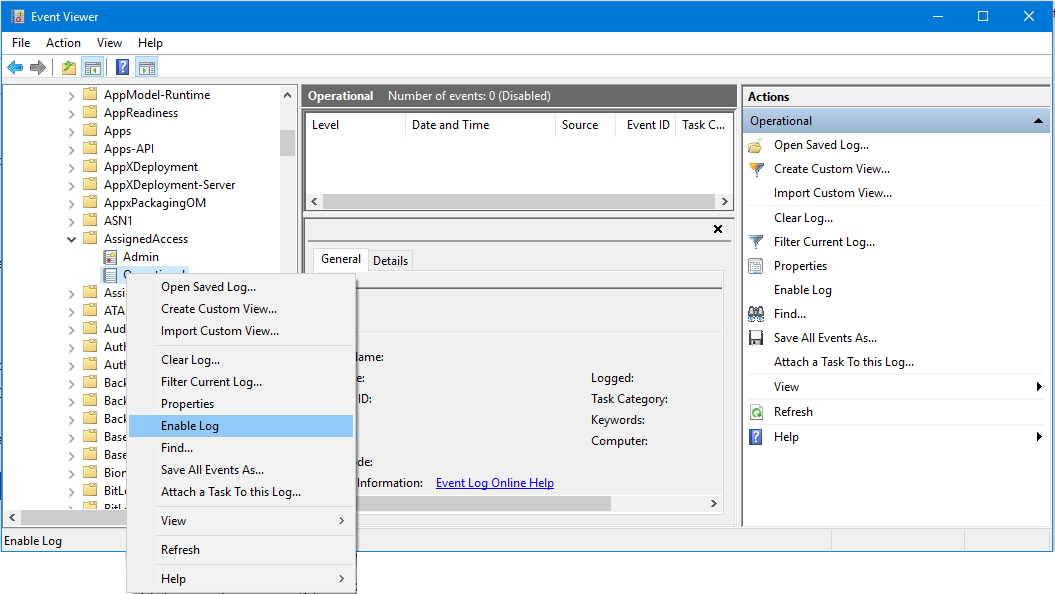
Task: Click the Forward arrow toolbar icon
Action: click(38, 67)
